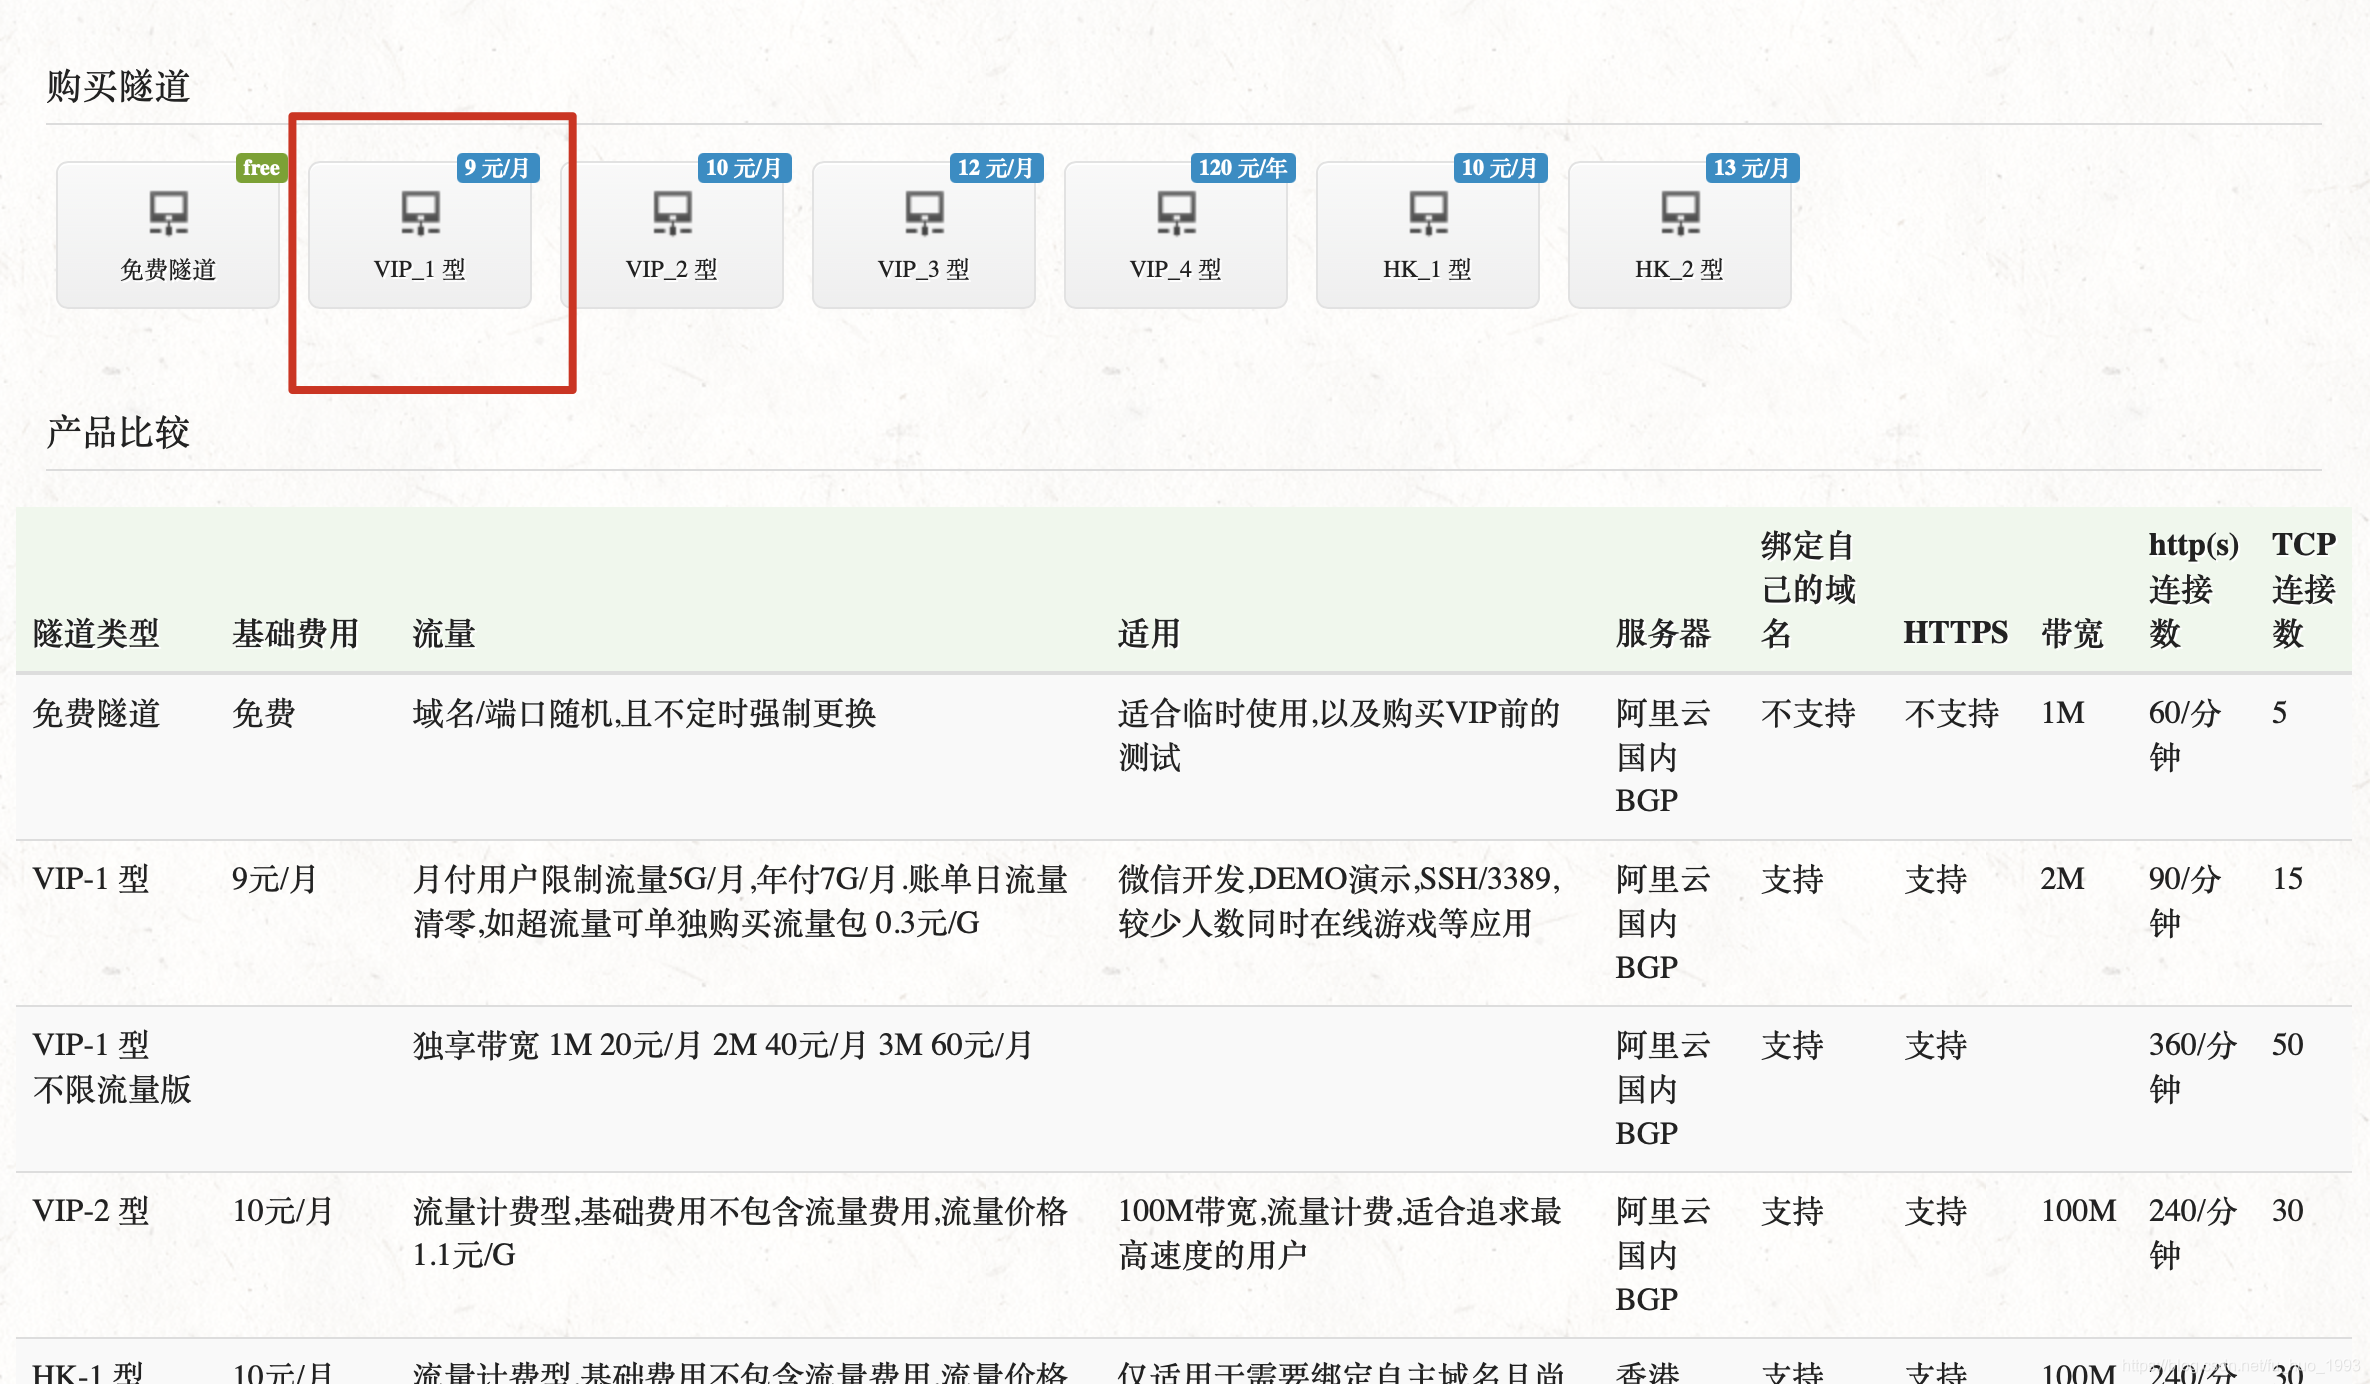This screenshot has width=2370, height=1384.
Task: Click the 9元/月 base fee cell
Action: pyautogui.click(x=274, y=879)
